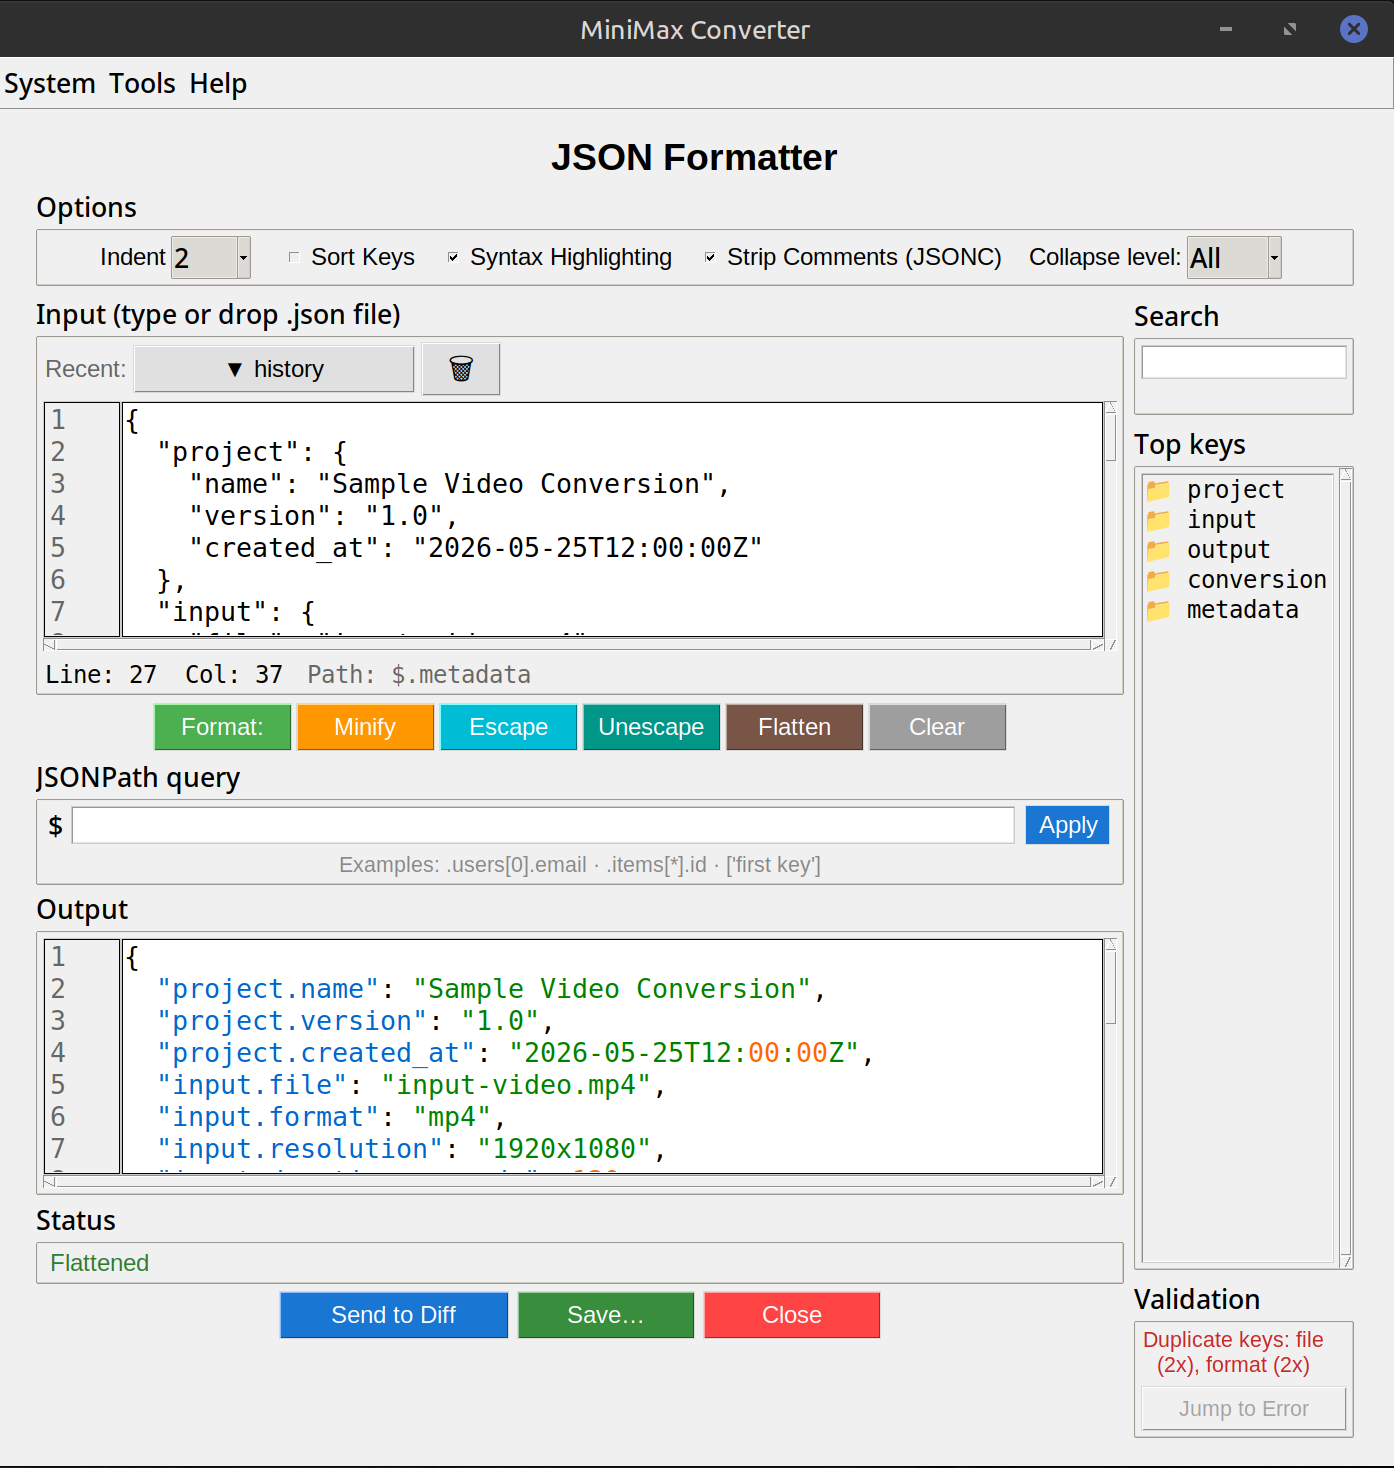
Task: Click the Jump to Error button
Action: 1244,1409
